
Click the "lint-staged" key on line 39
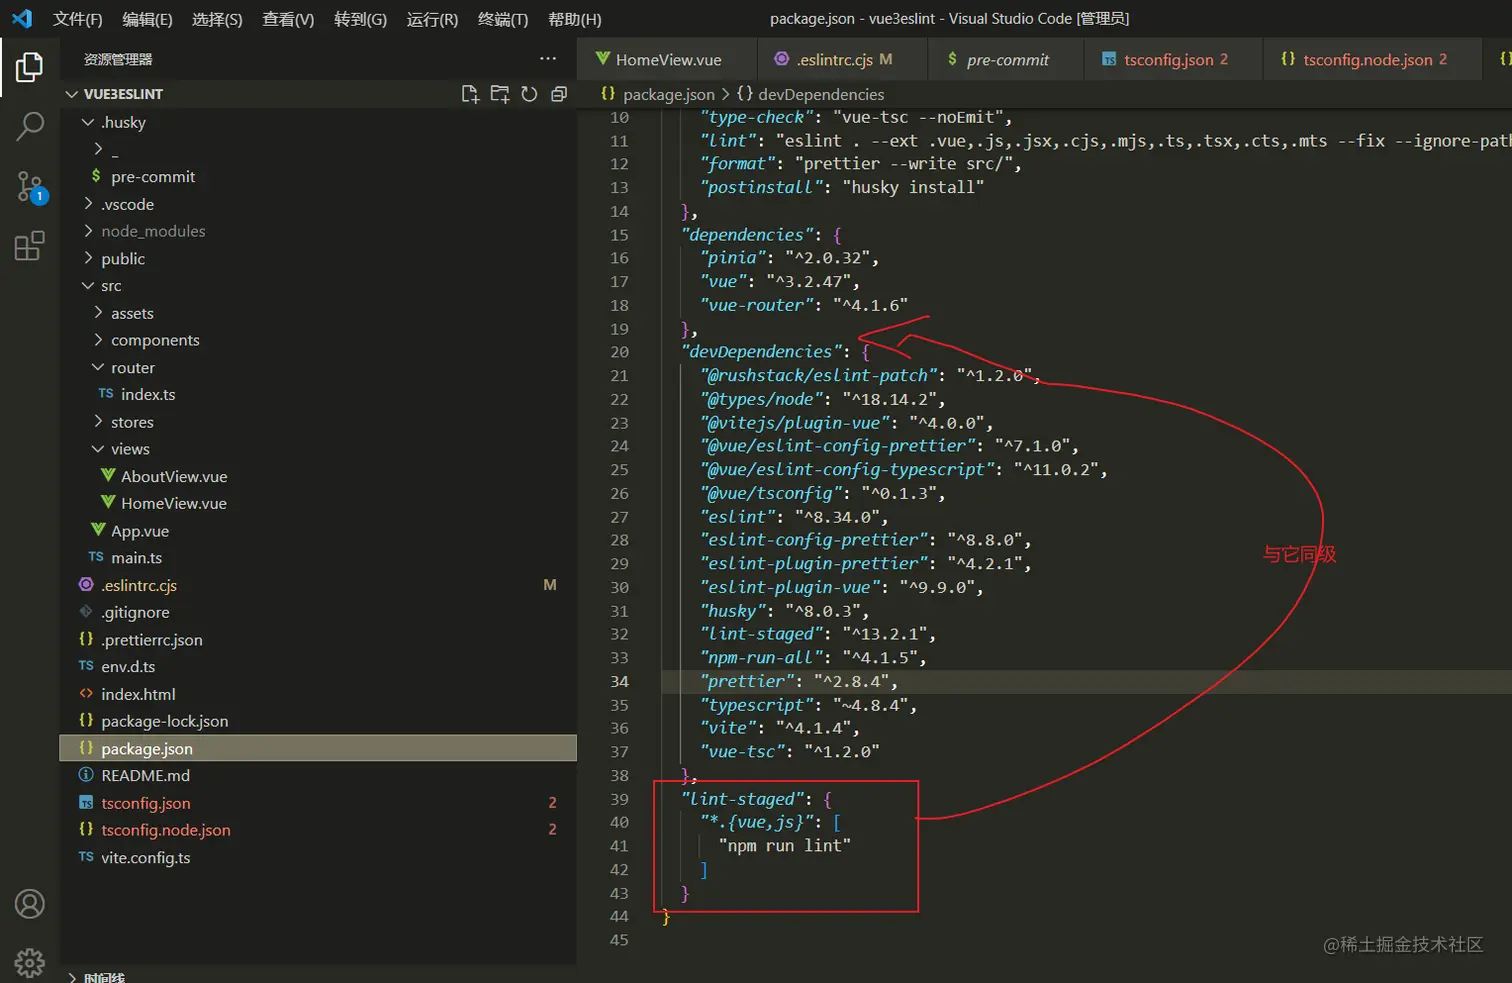click(743, 799)
